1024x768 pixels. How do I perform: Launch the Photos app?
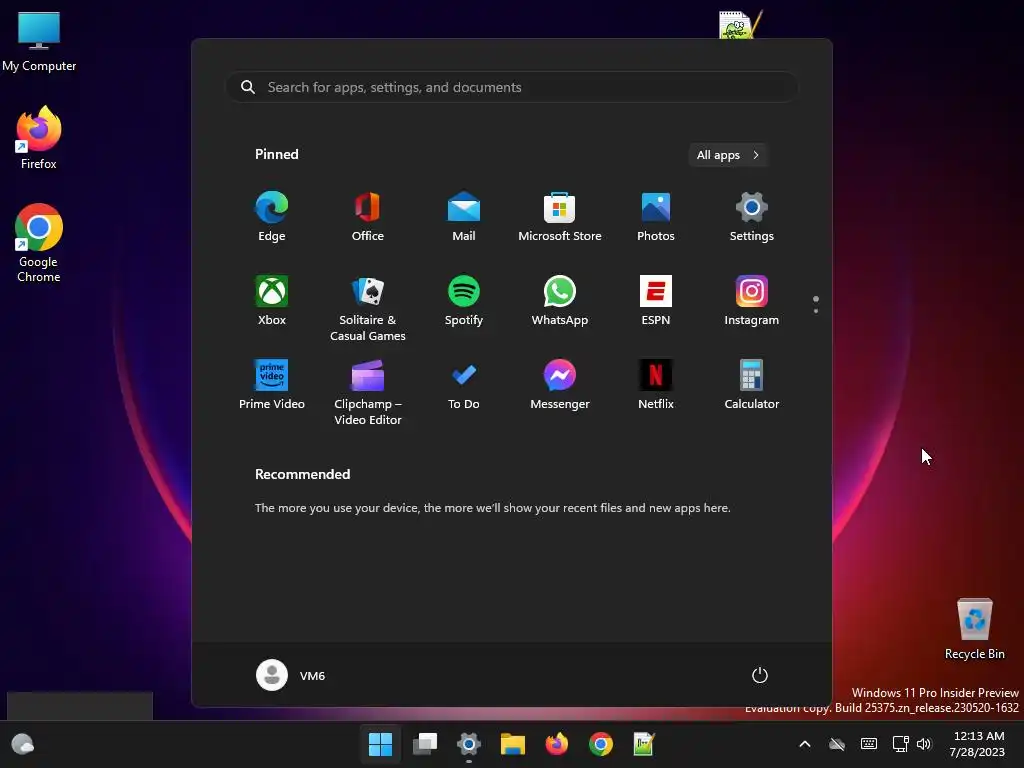pyautogui.click(x=656, y=217)
